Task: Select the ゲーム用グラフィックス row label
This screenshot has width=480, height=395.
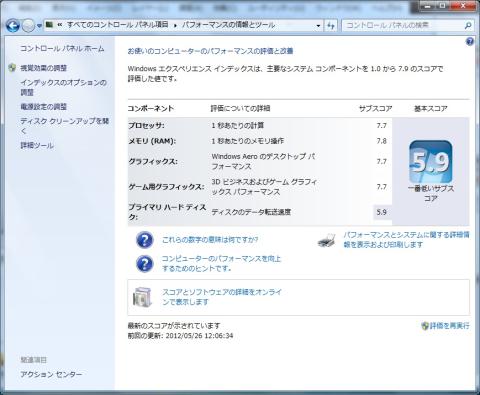Action: tap(166, 187)
